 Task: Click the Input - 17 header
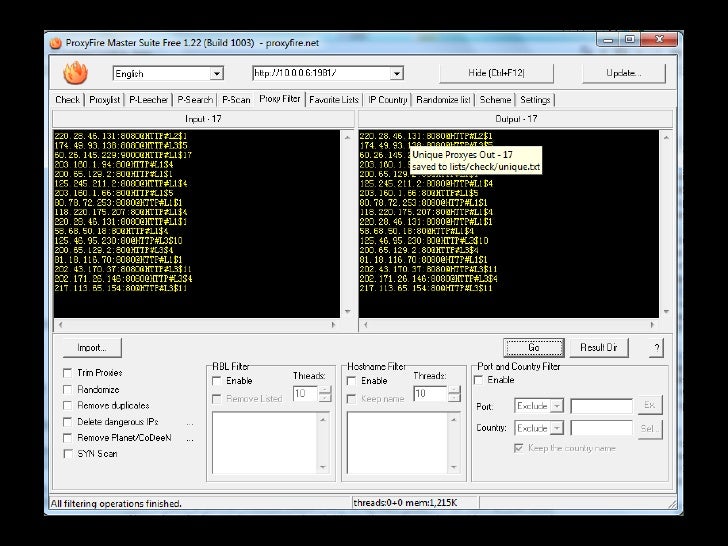(x=203, y=119)
